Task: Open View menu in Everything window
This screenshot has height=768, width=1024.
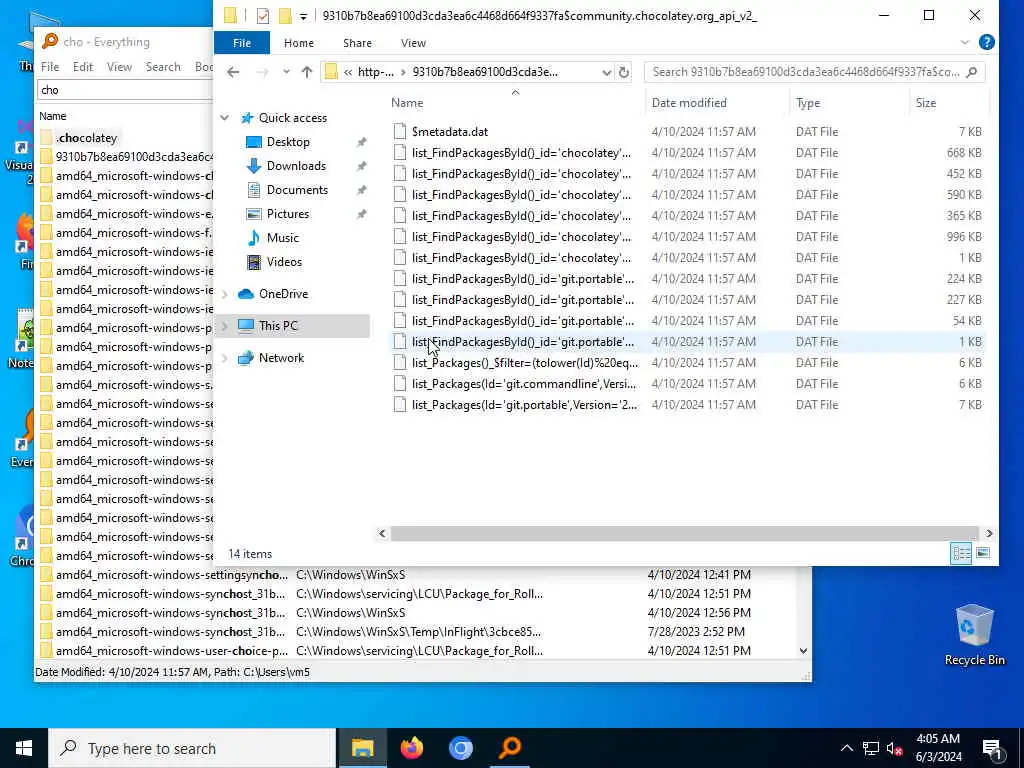Action: tap(119, 67)
